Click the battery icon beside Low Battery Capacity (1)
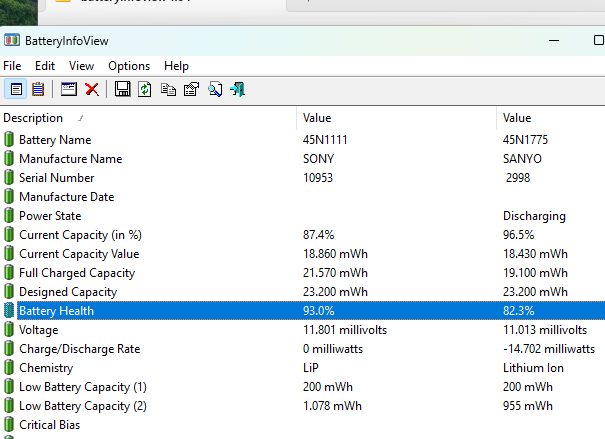Screen dimensions: 605x439 point(9,387)
